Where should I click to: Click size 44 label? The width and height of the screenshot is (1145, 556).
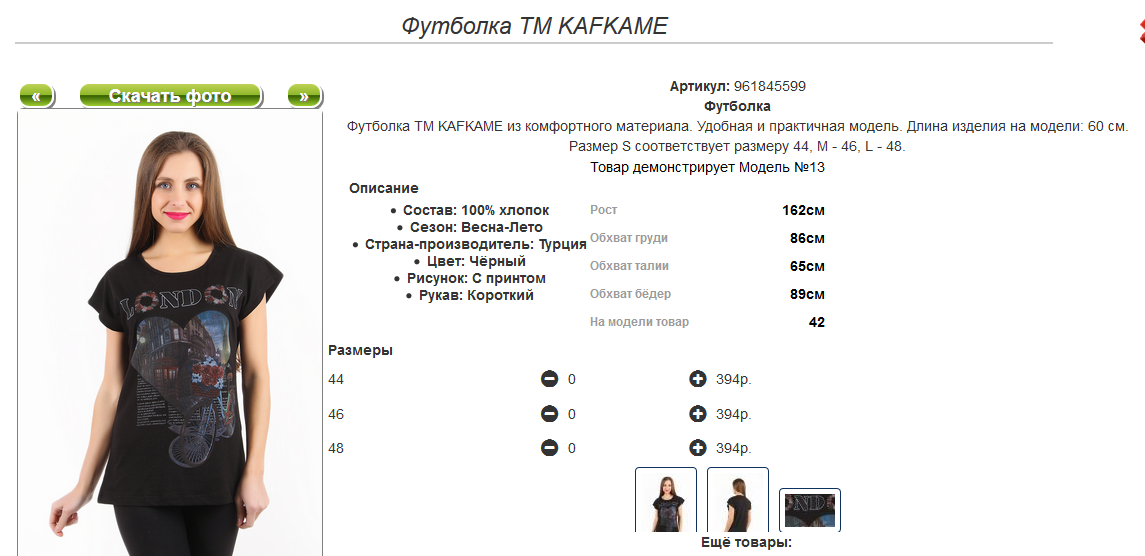[x=336, y=379]
